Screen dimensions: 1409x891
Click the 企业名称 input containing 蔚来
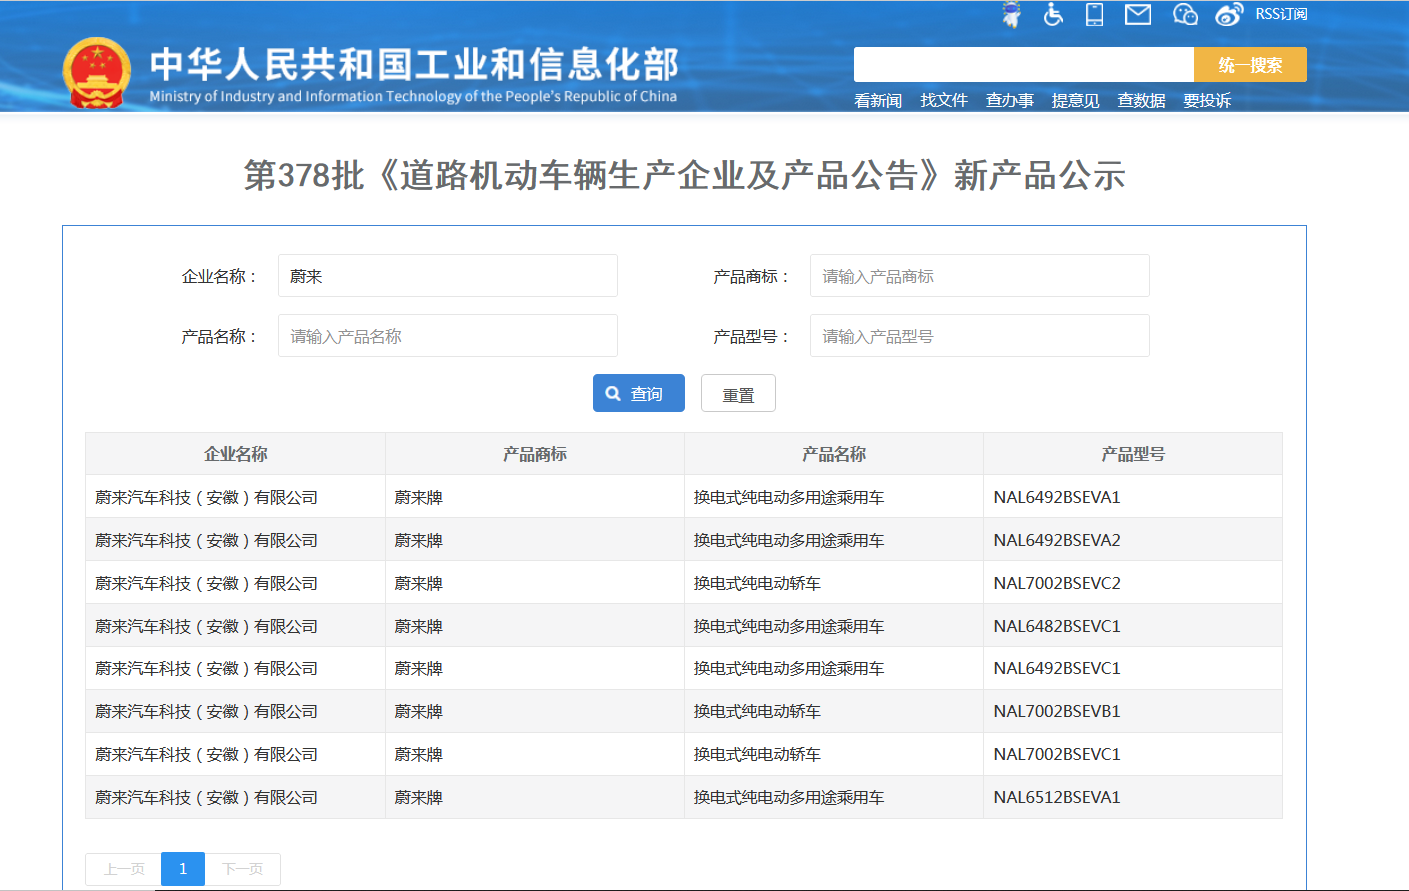[448, 276]
